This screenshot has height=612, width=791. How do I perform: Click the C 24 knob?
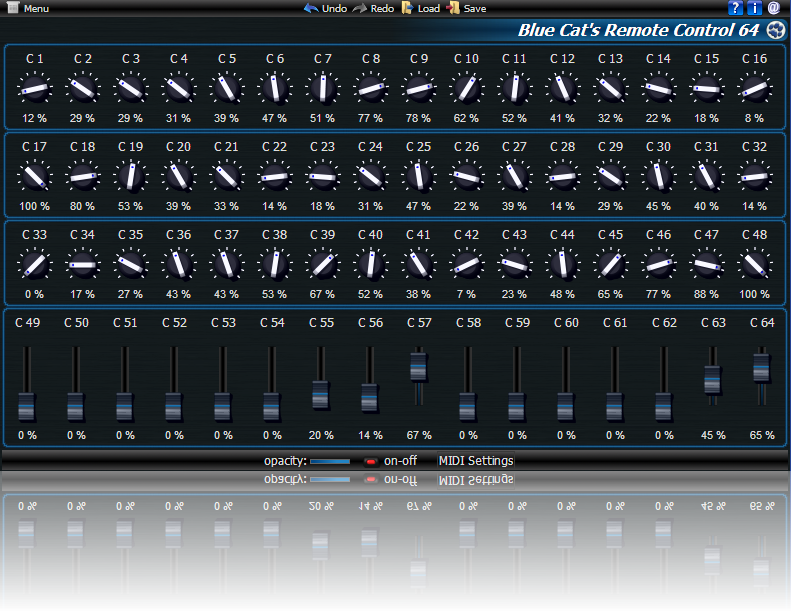(371, 177)
